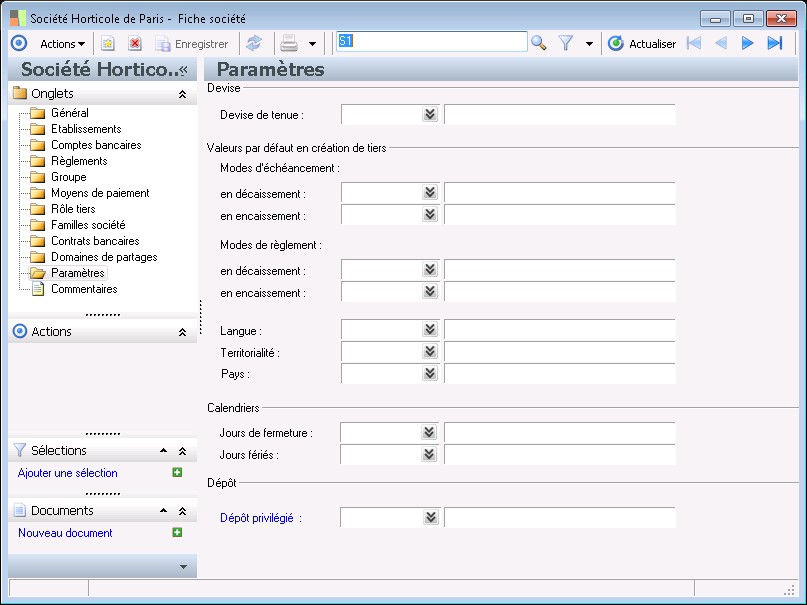The image size is (807, 605).
Task: Click the Enregistrer save button
Action: pyautogui.click(x=192, y=44)
